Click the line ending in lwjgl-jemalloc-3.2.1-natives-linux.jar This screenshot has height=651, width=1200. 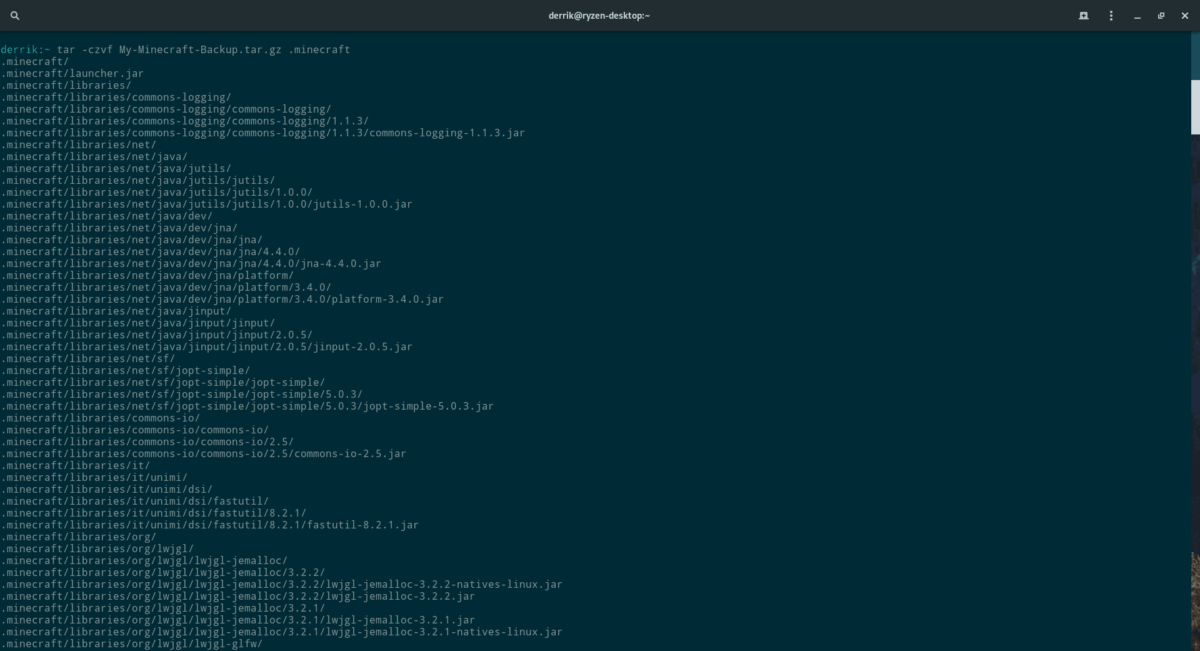click(282, 632)
